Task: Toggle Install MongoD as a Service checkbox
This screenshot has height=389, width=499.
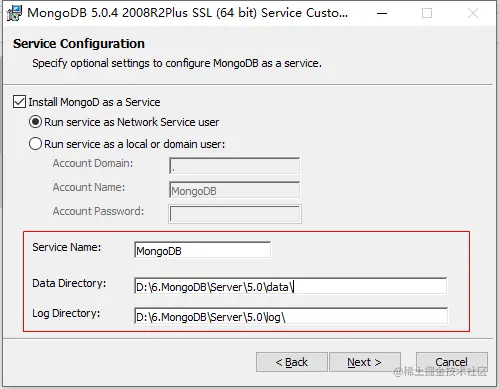Action: 19,102
